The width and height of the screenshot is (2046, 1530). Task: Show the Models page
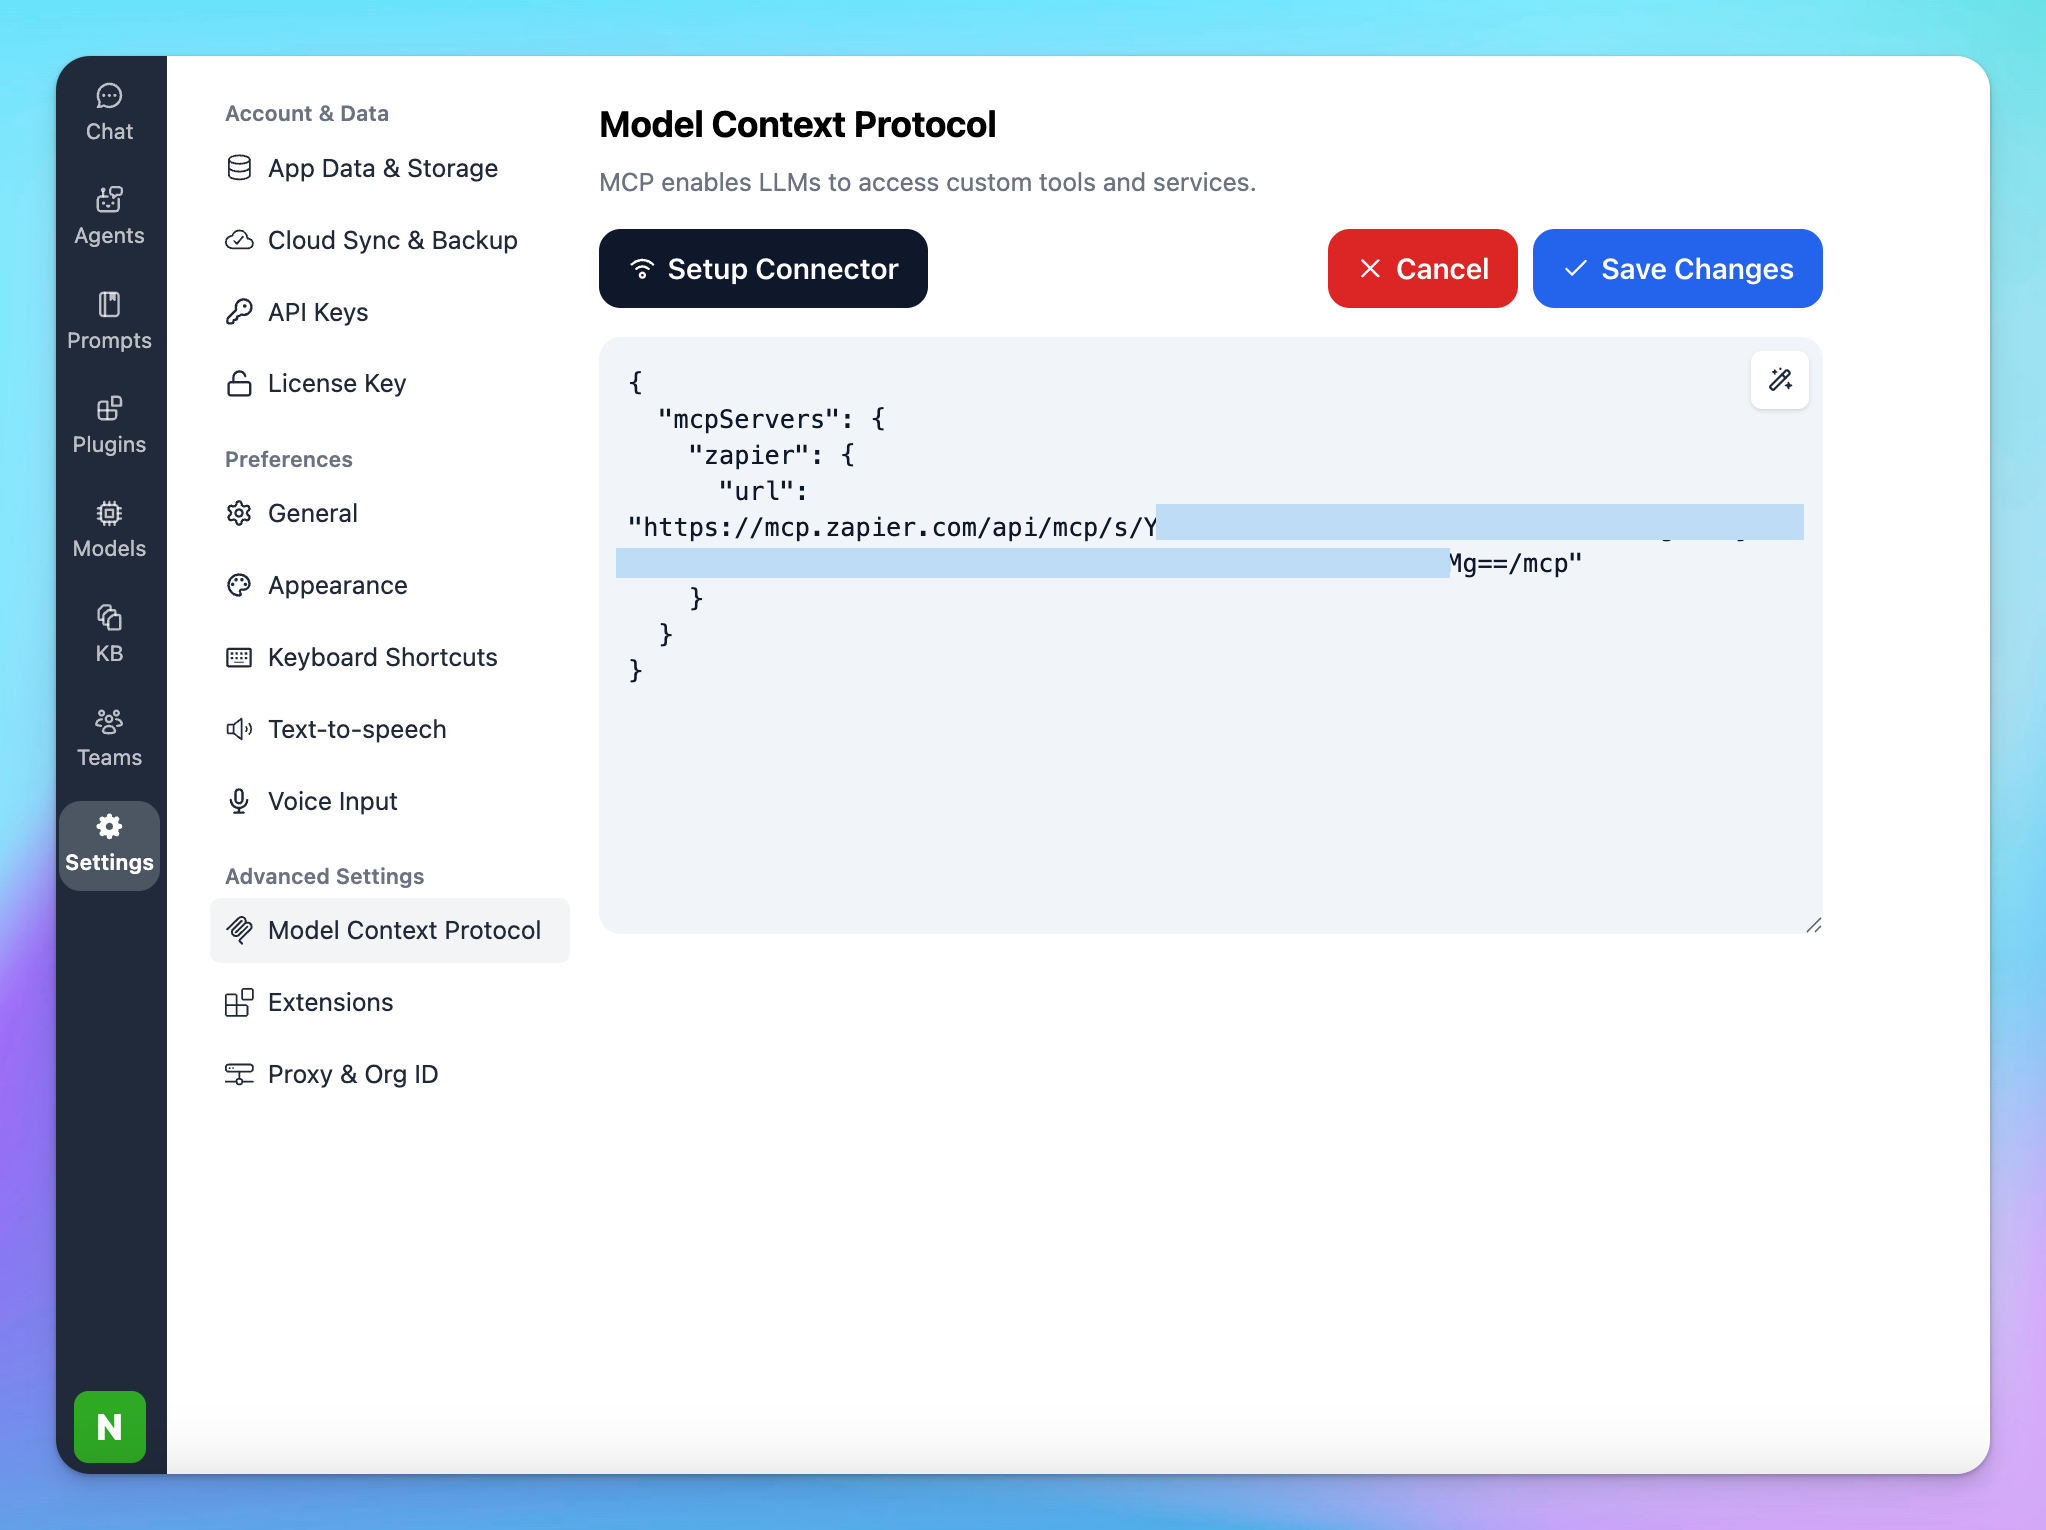(109, 530)
